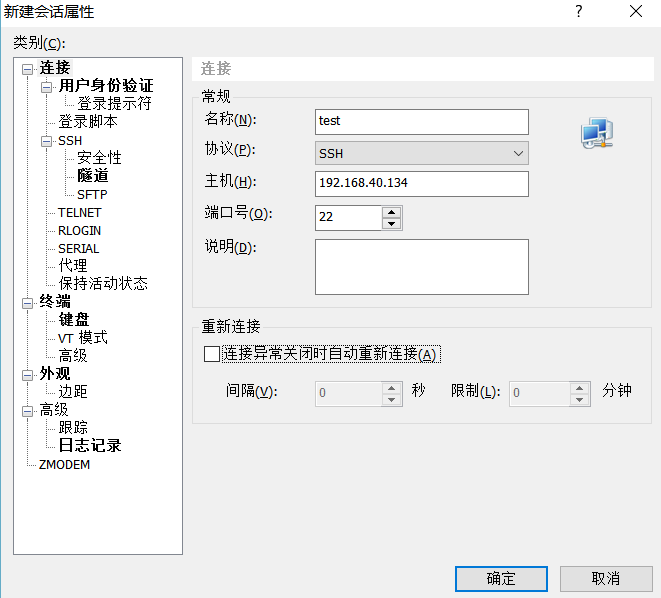Click the 名称 field containing test
The width and height of the screenshot is (661, 598).
click(x=422, y=122)
